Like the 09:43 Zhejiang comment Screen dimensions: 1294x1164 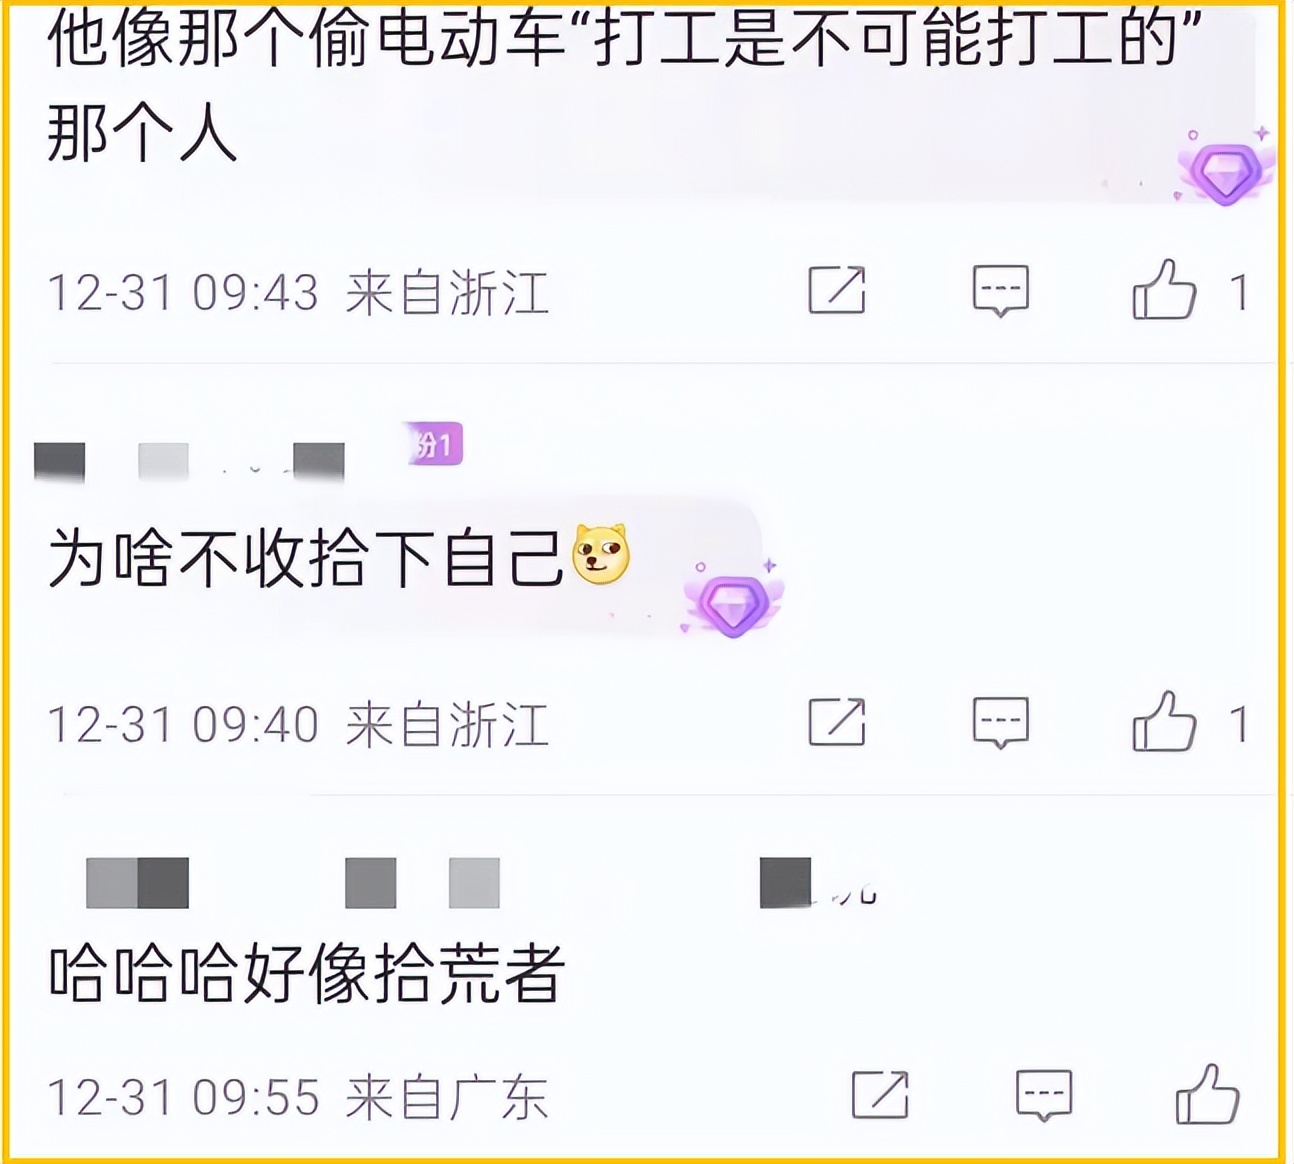(x=1165, y=291)
